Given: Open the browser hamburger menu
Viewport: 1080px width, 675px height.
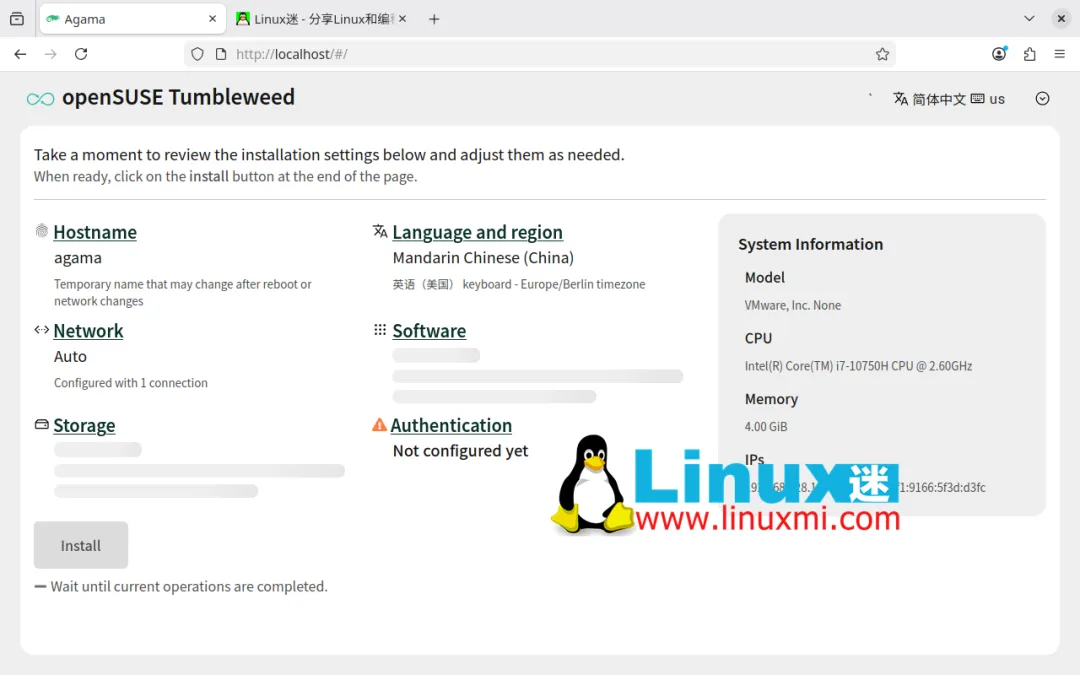Looking at the screenshot, I should click(x=1059, y=54).
